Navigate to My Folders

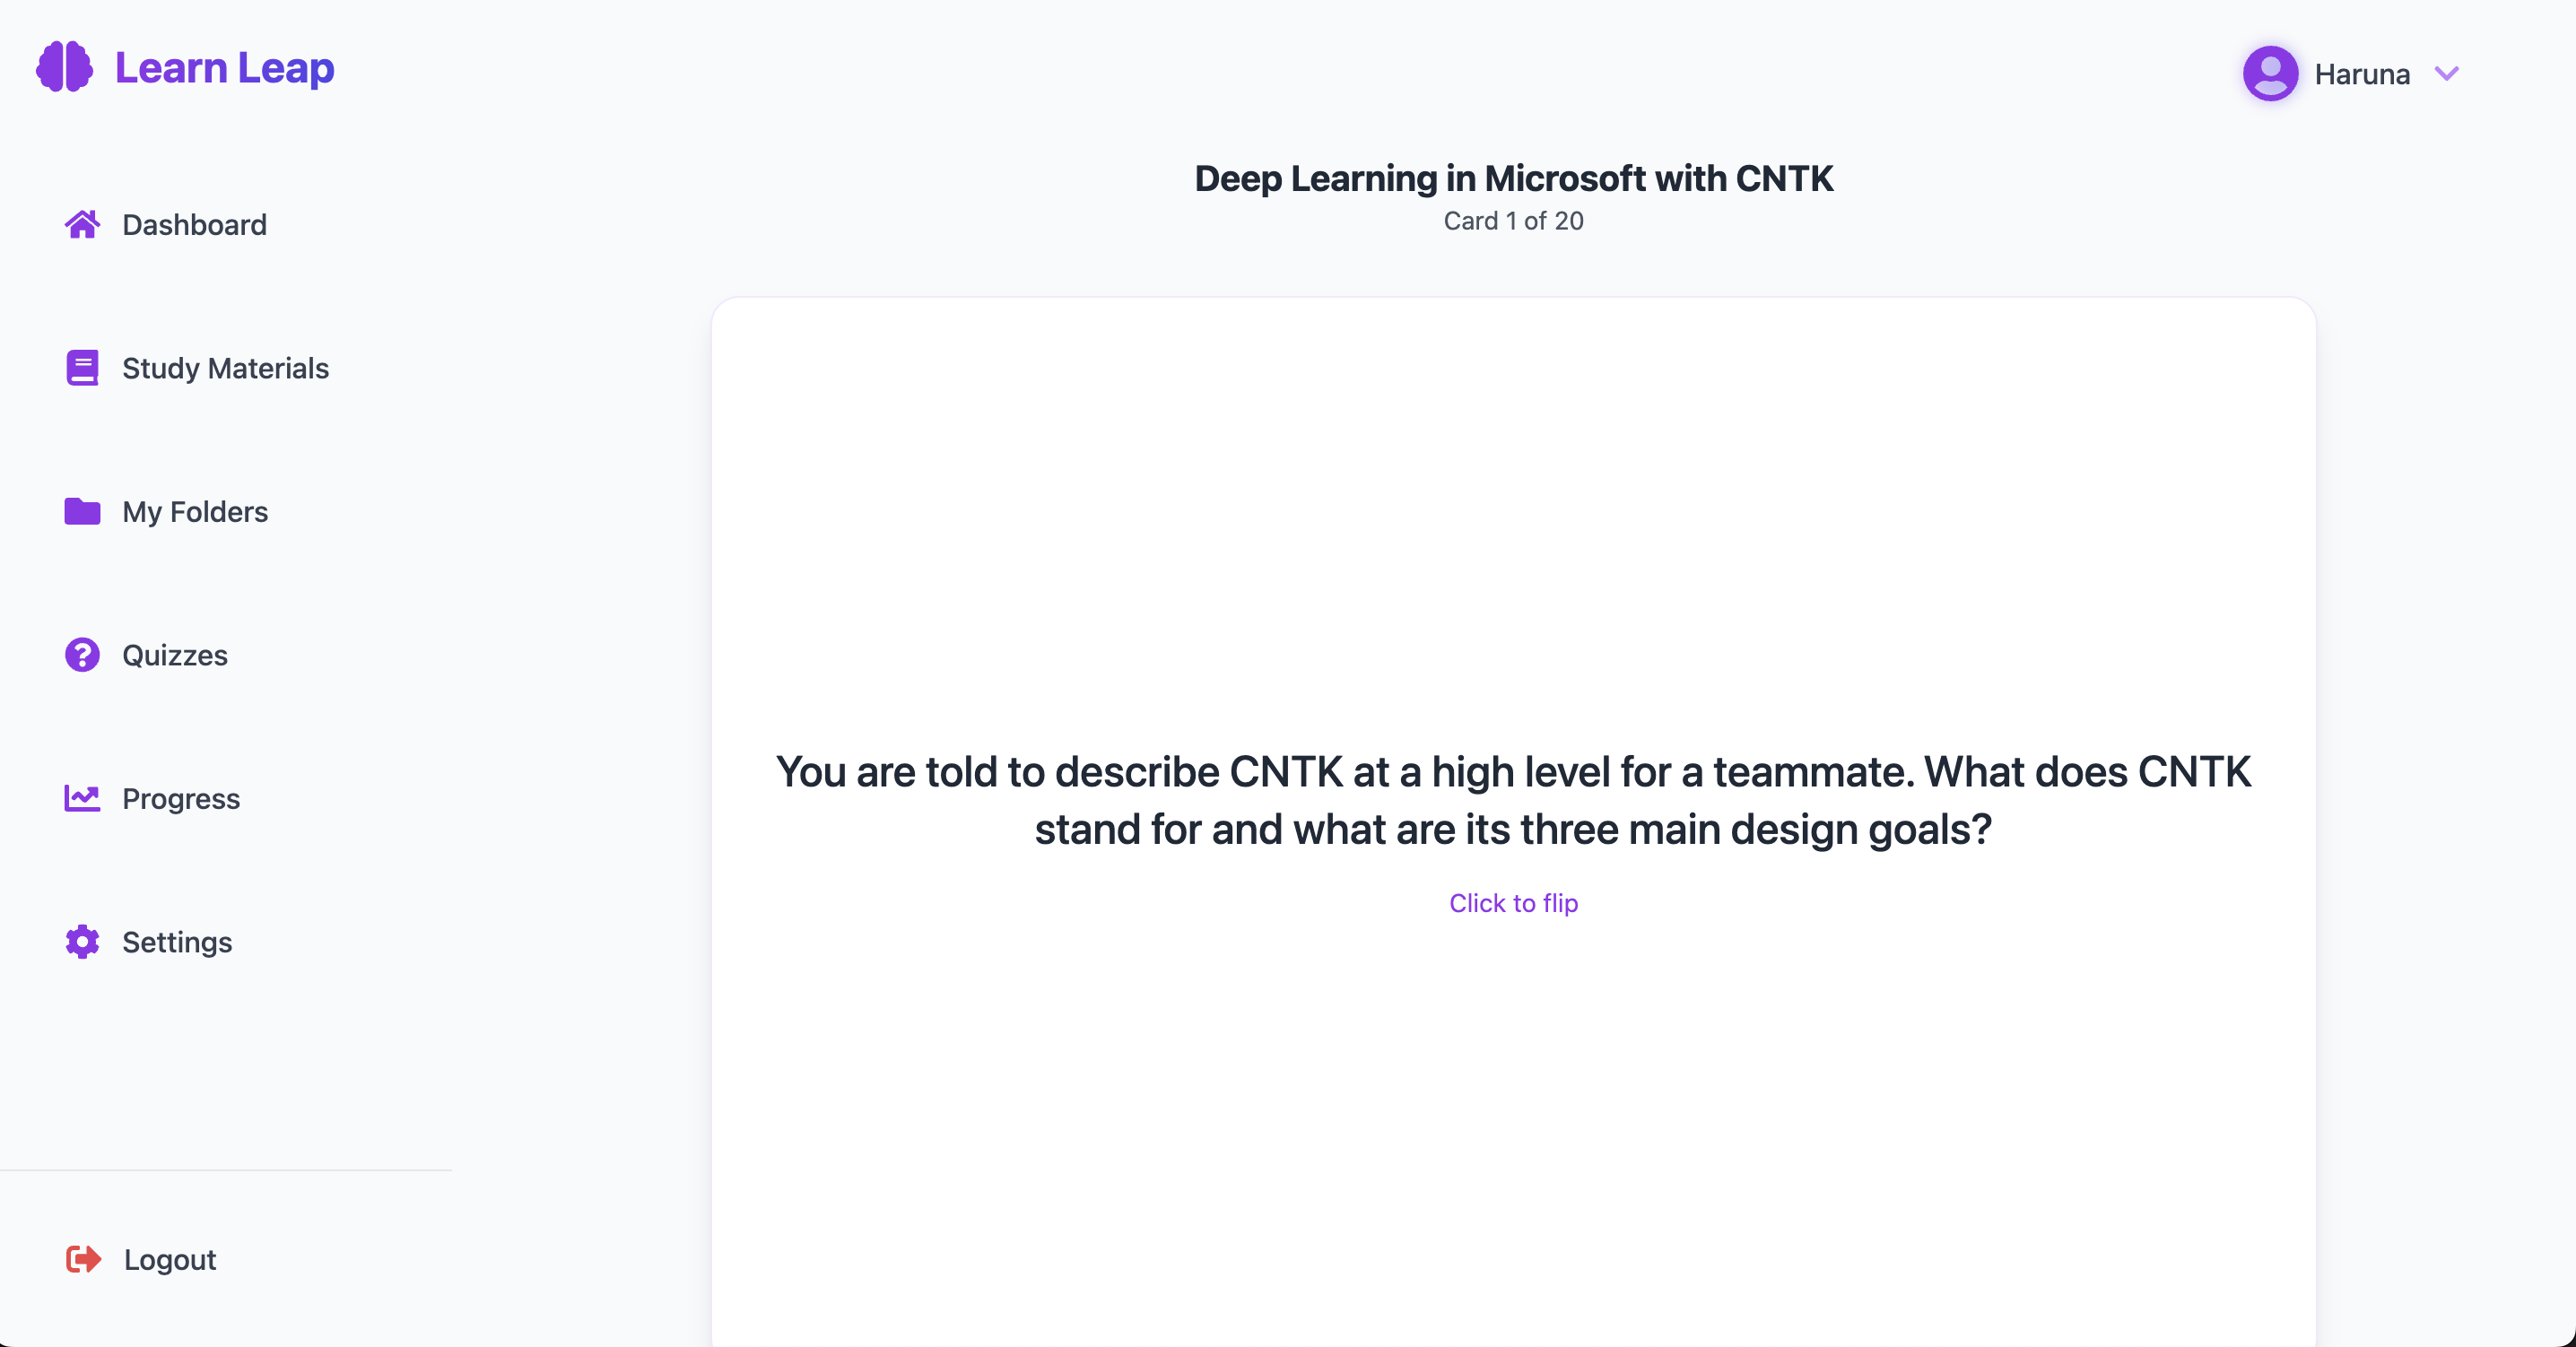(195, 511)
